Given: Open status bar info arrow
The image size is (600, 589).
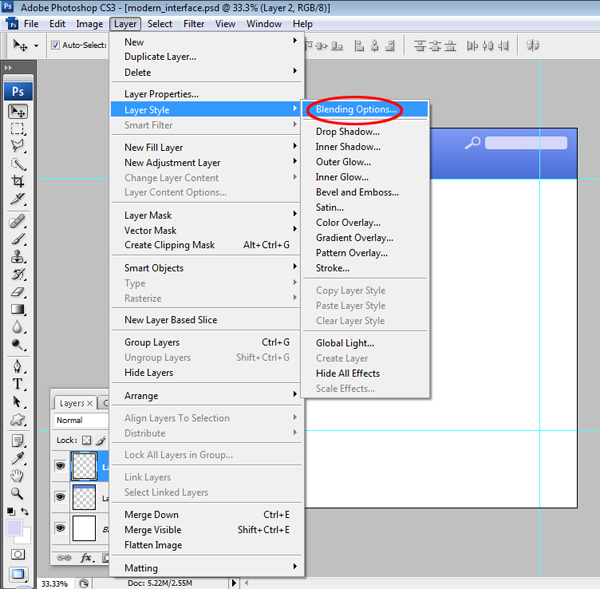Looking at the screenshot, I should (x=234, y=583).
